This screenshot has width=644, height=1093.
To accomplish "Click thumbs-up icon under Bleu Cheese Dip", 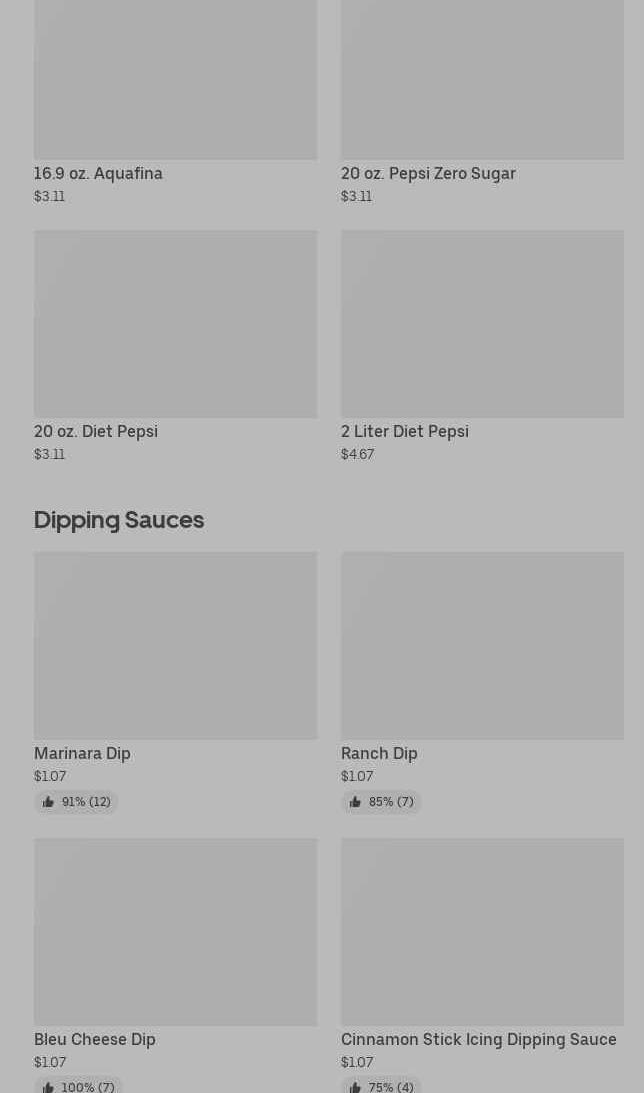I will click(x=48, y=1087).
